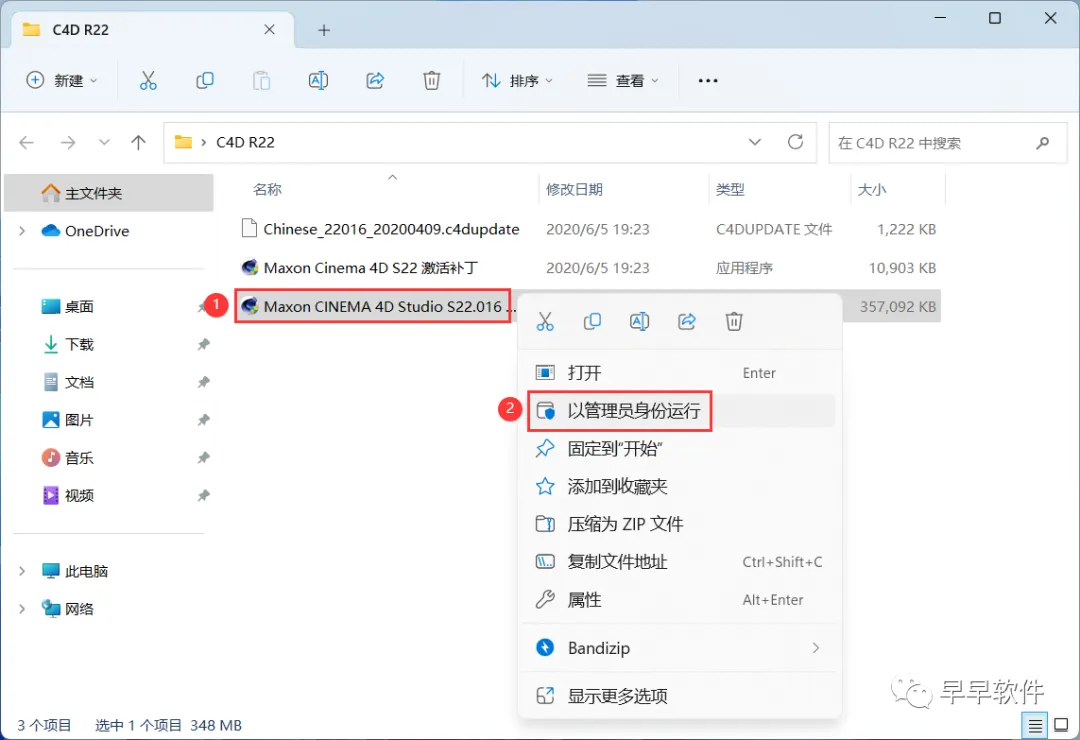Open recent locations dropdown arrow
The width and height of the screenshot is (1080, 740).
(x=104, y=143)
